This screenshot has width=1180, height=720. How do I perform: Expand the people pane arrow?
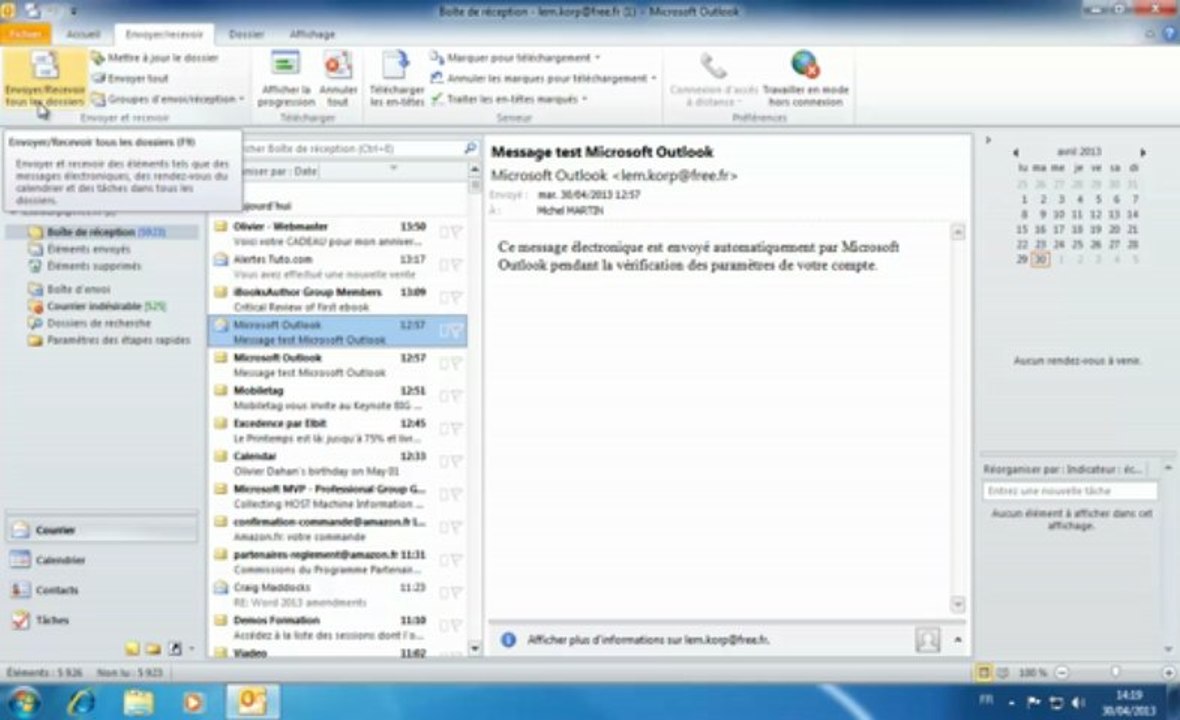coord(958,639)
